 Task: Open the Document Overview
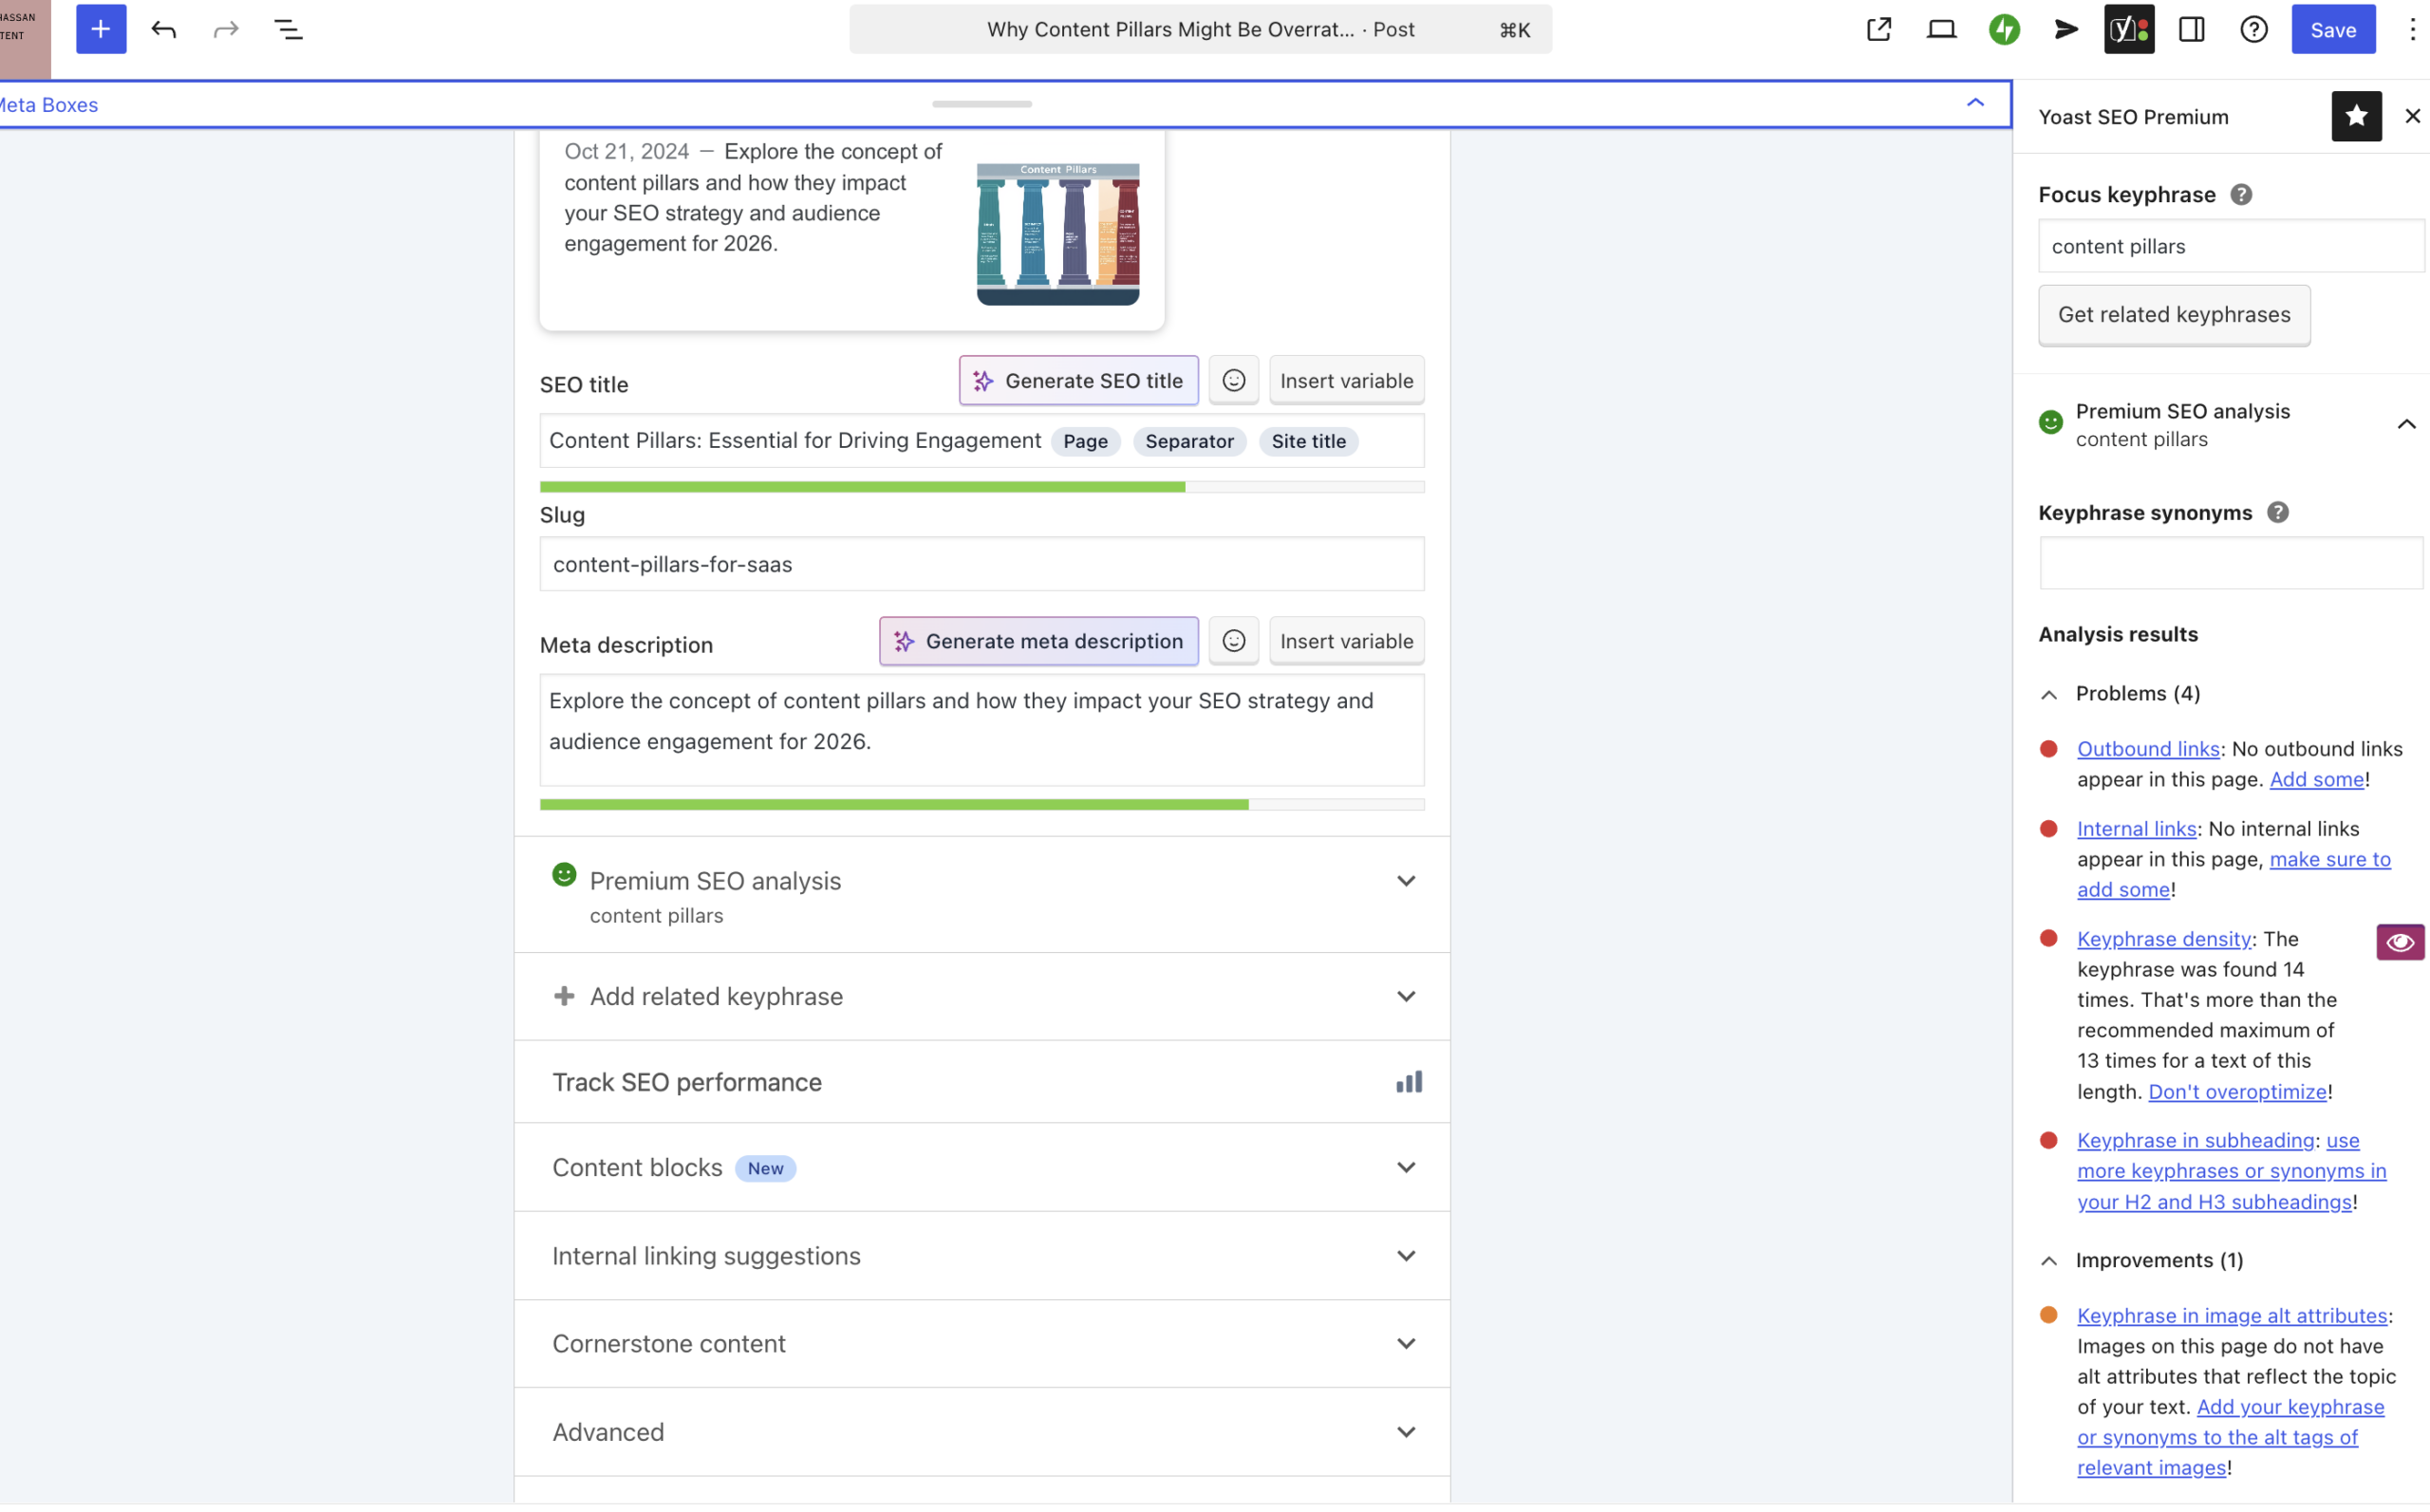pyautogui.click(x=288, y=29)
